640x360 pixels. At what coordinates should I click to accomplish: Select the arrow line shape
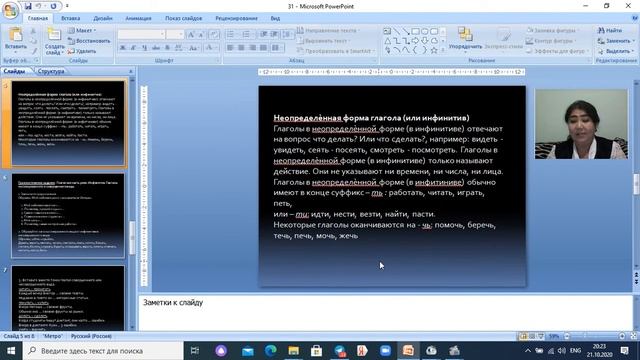(406, 31)
